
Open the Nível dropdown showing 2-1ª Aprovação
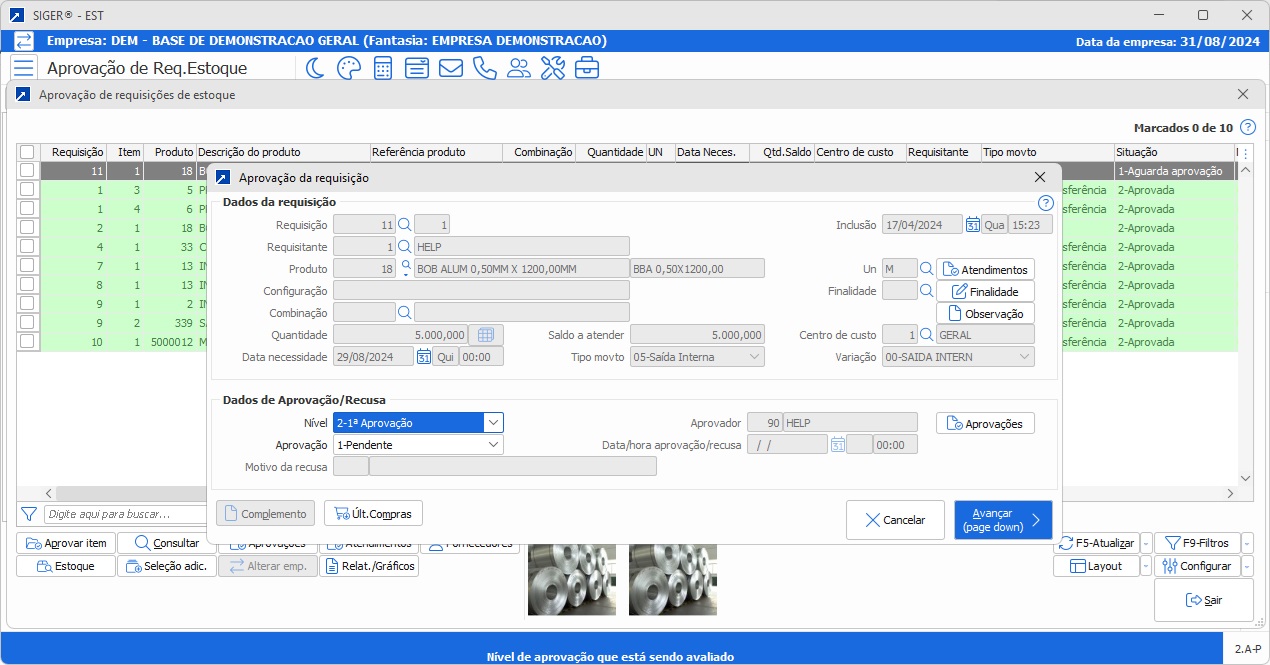493,422
